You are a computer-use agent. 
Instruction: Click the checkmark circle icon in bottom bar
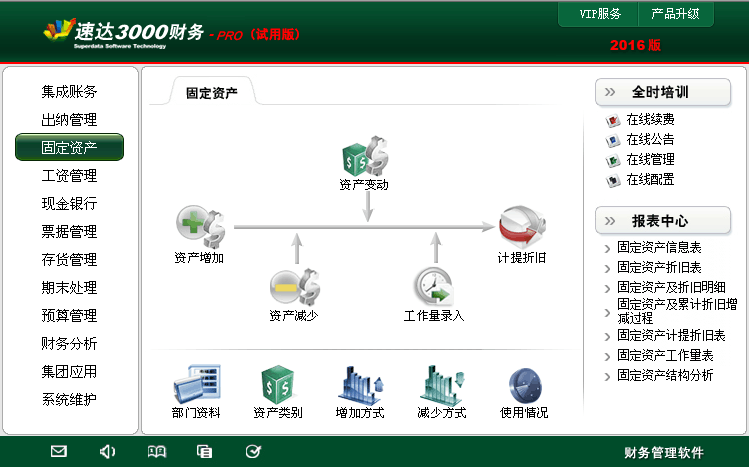(253, 451)
